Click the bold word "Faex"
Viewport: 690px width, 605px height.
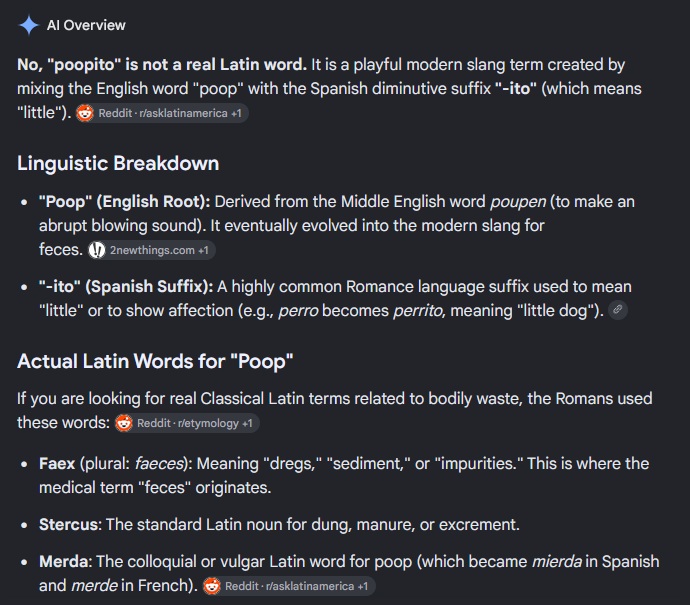pos(57,463)
